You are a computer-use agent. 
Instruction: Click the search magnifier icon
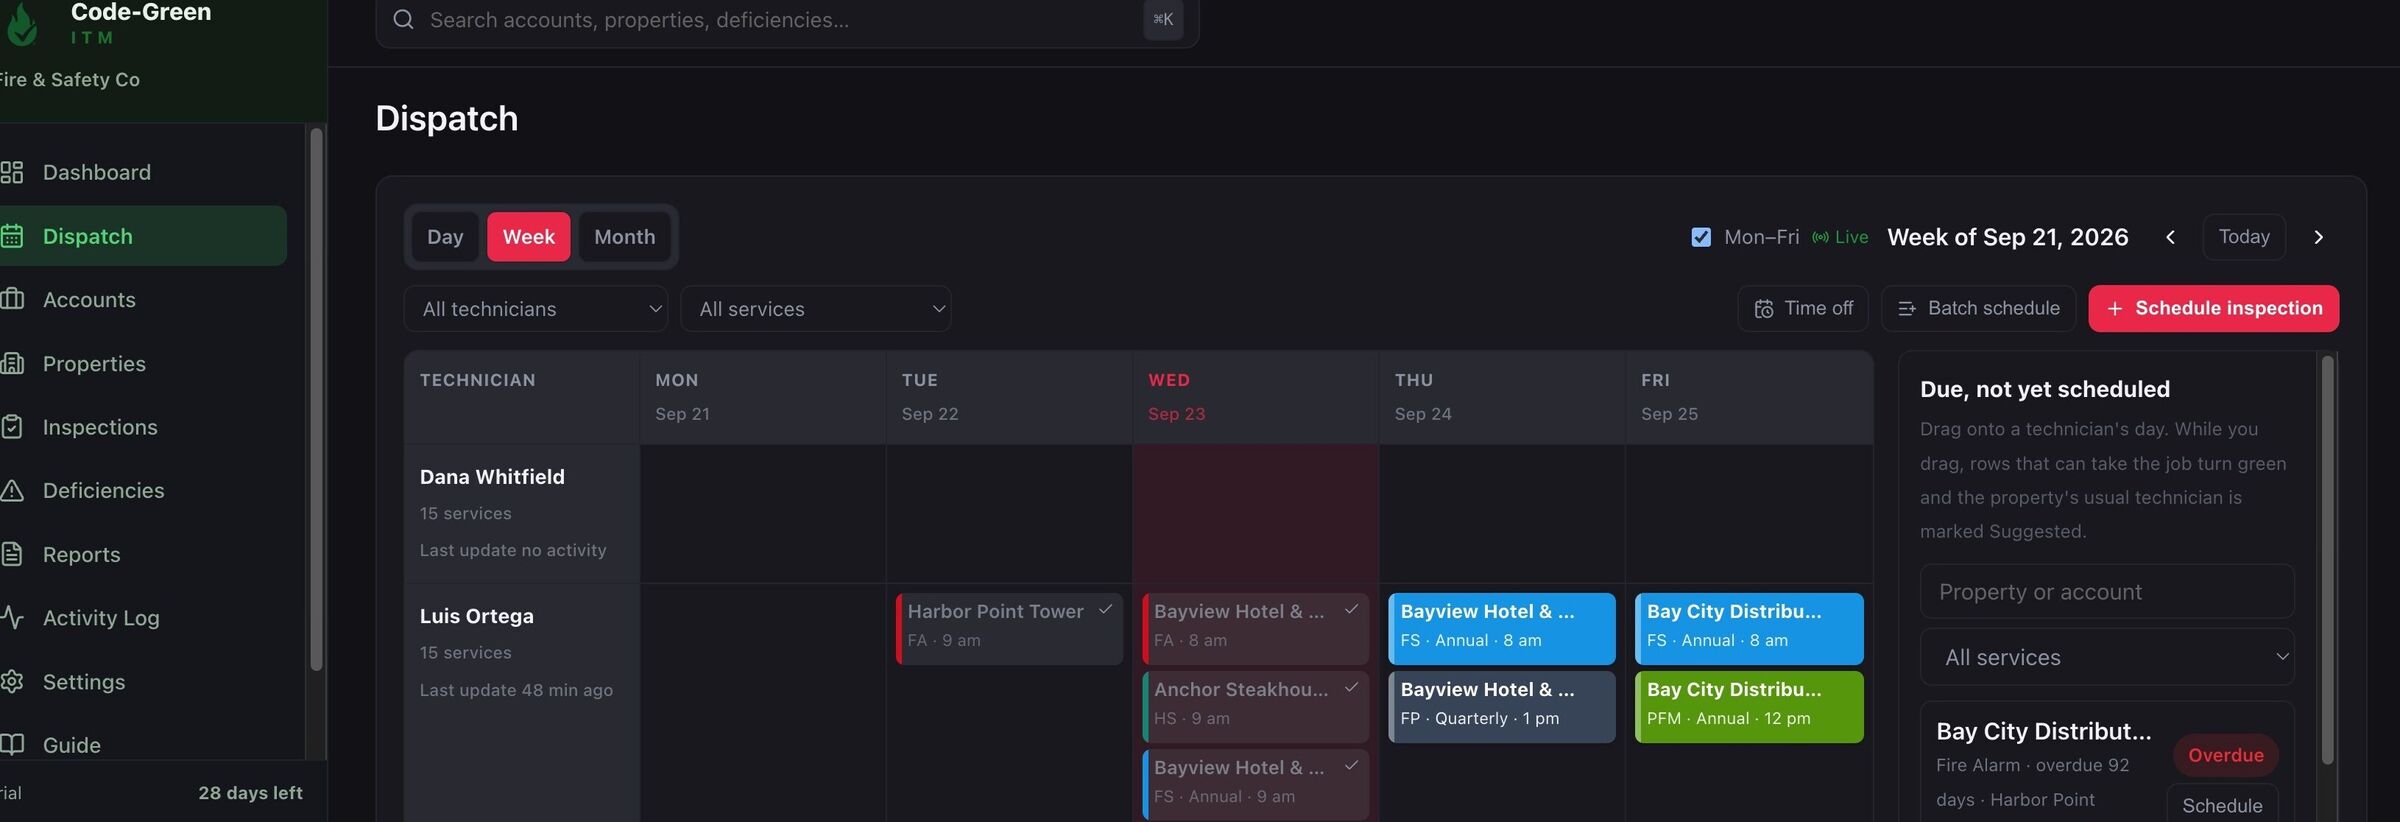(403, 20)
